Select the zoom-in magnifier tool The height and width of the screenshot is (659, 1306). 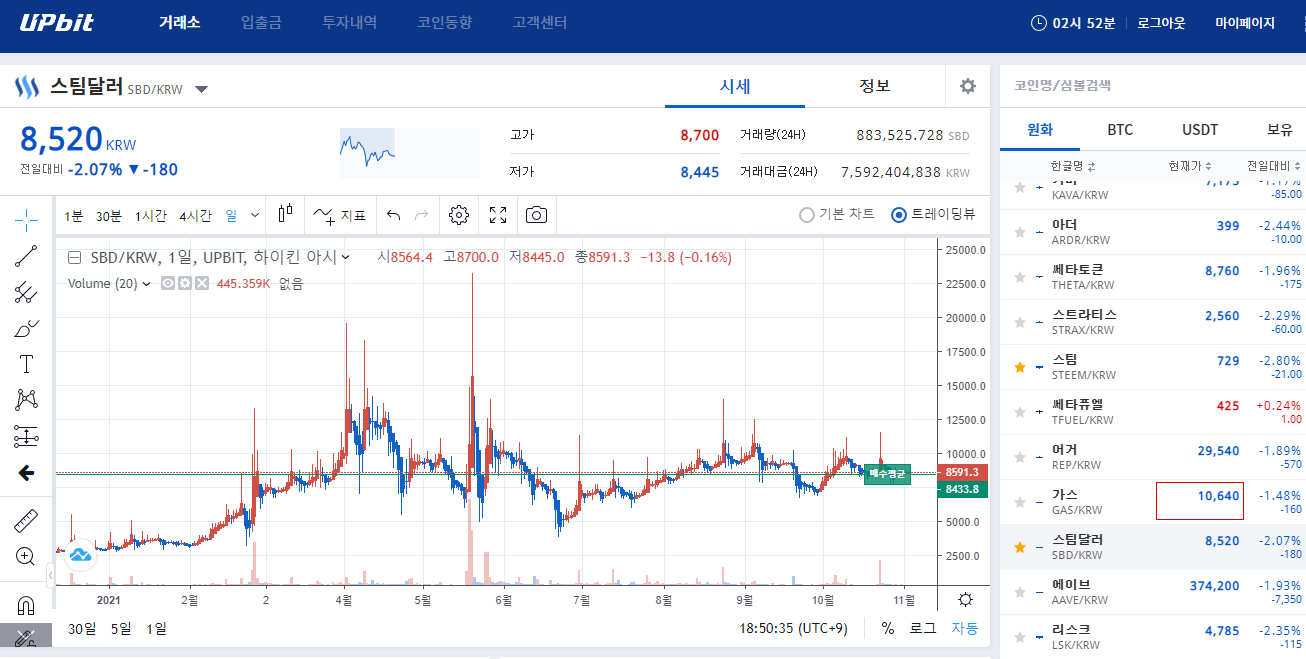26,557
